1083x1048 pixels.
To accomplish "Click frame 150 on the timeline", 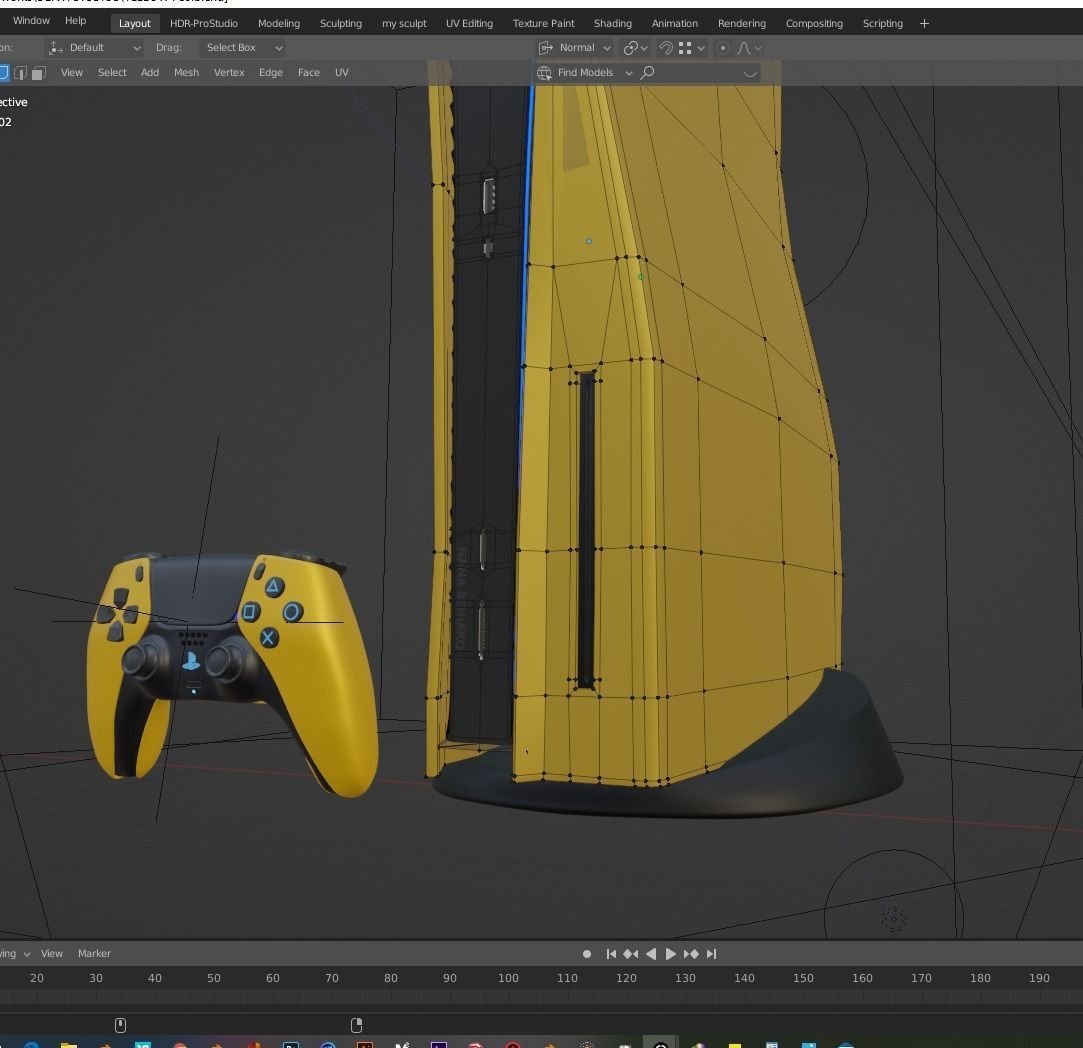I will click(x=803, y=978).
